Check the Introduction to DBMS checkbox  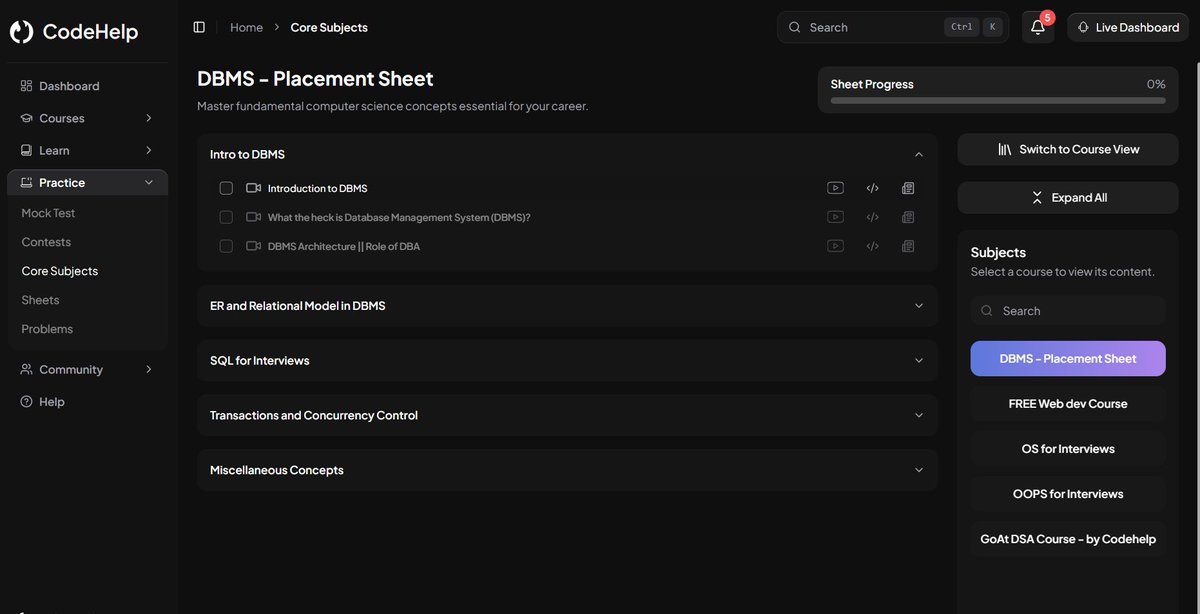(226, 188)
